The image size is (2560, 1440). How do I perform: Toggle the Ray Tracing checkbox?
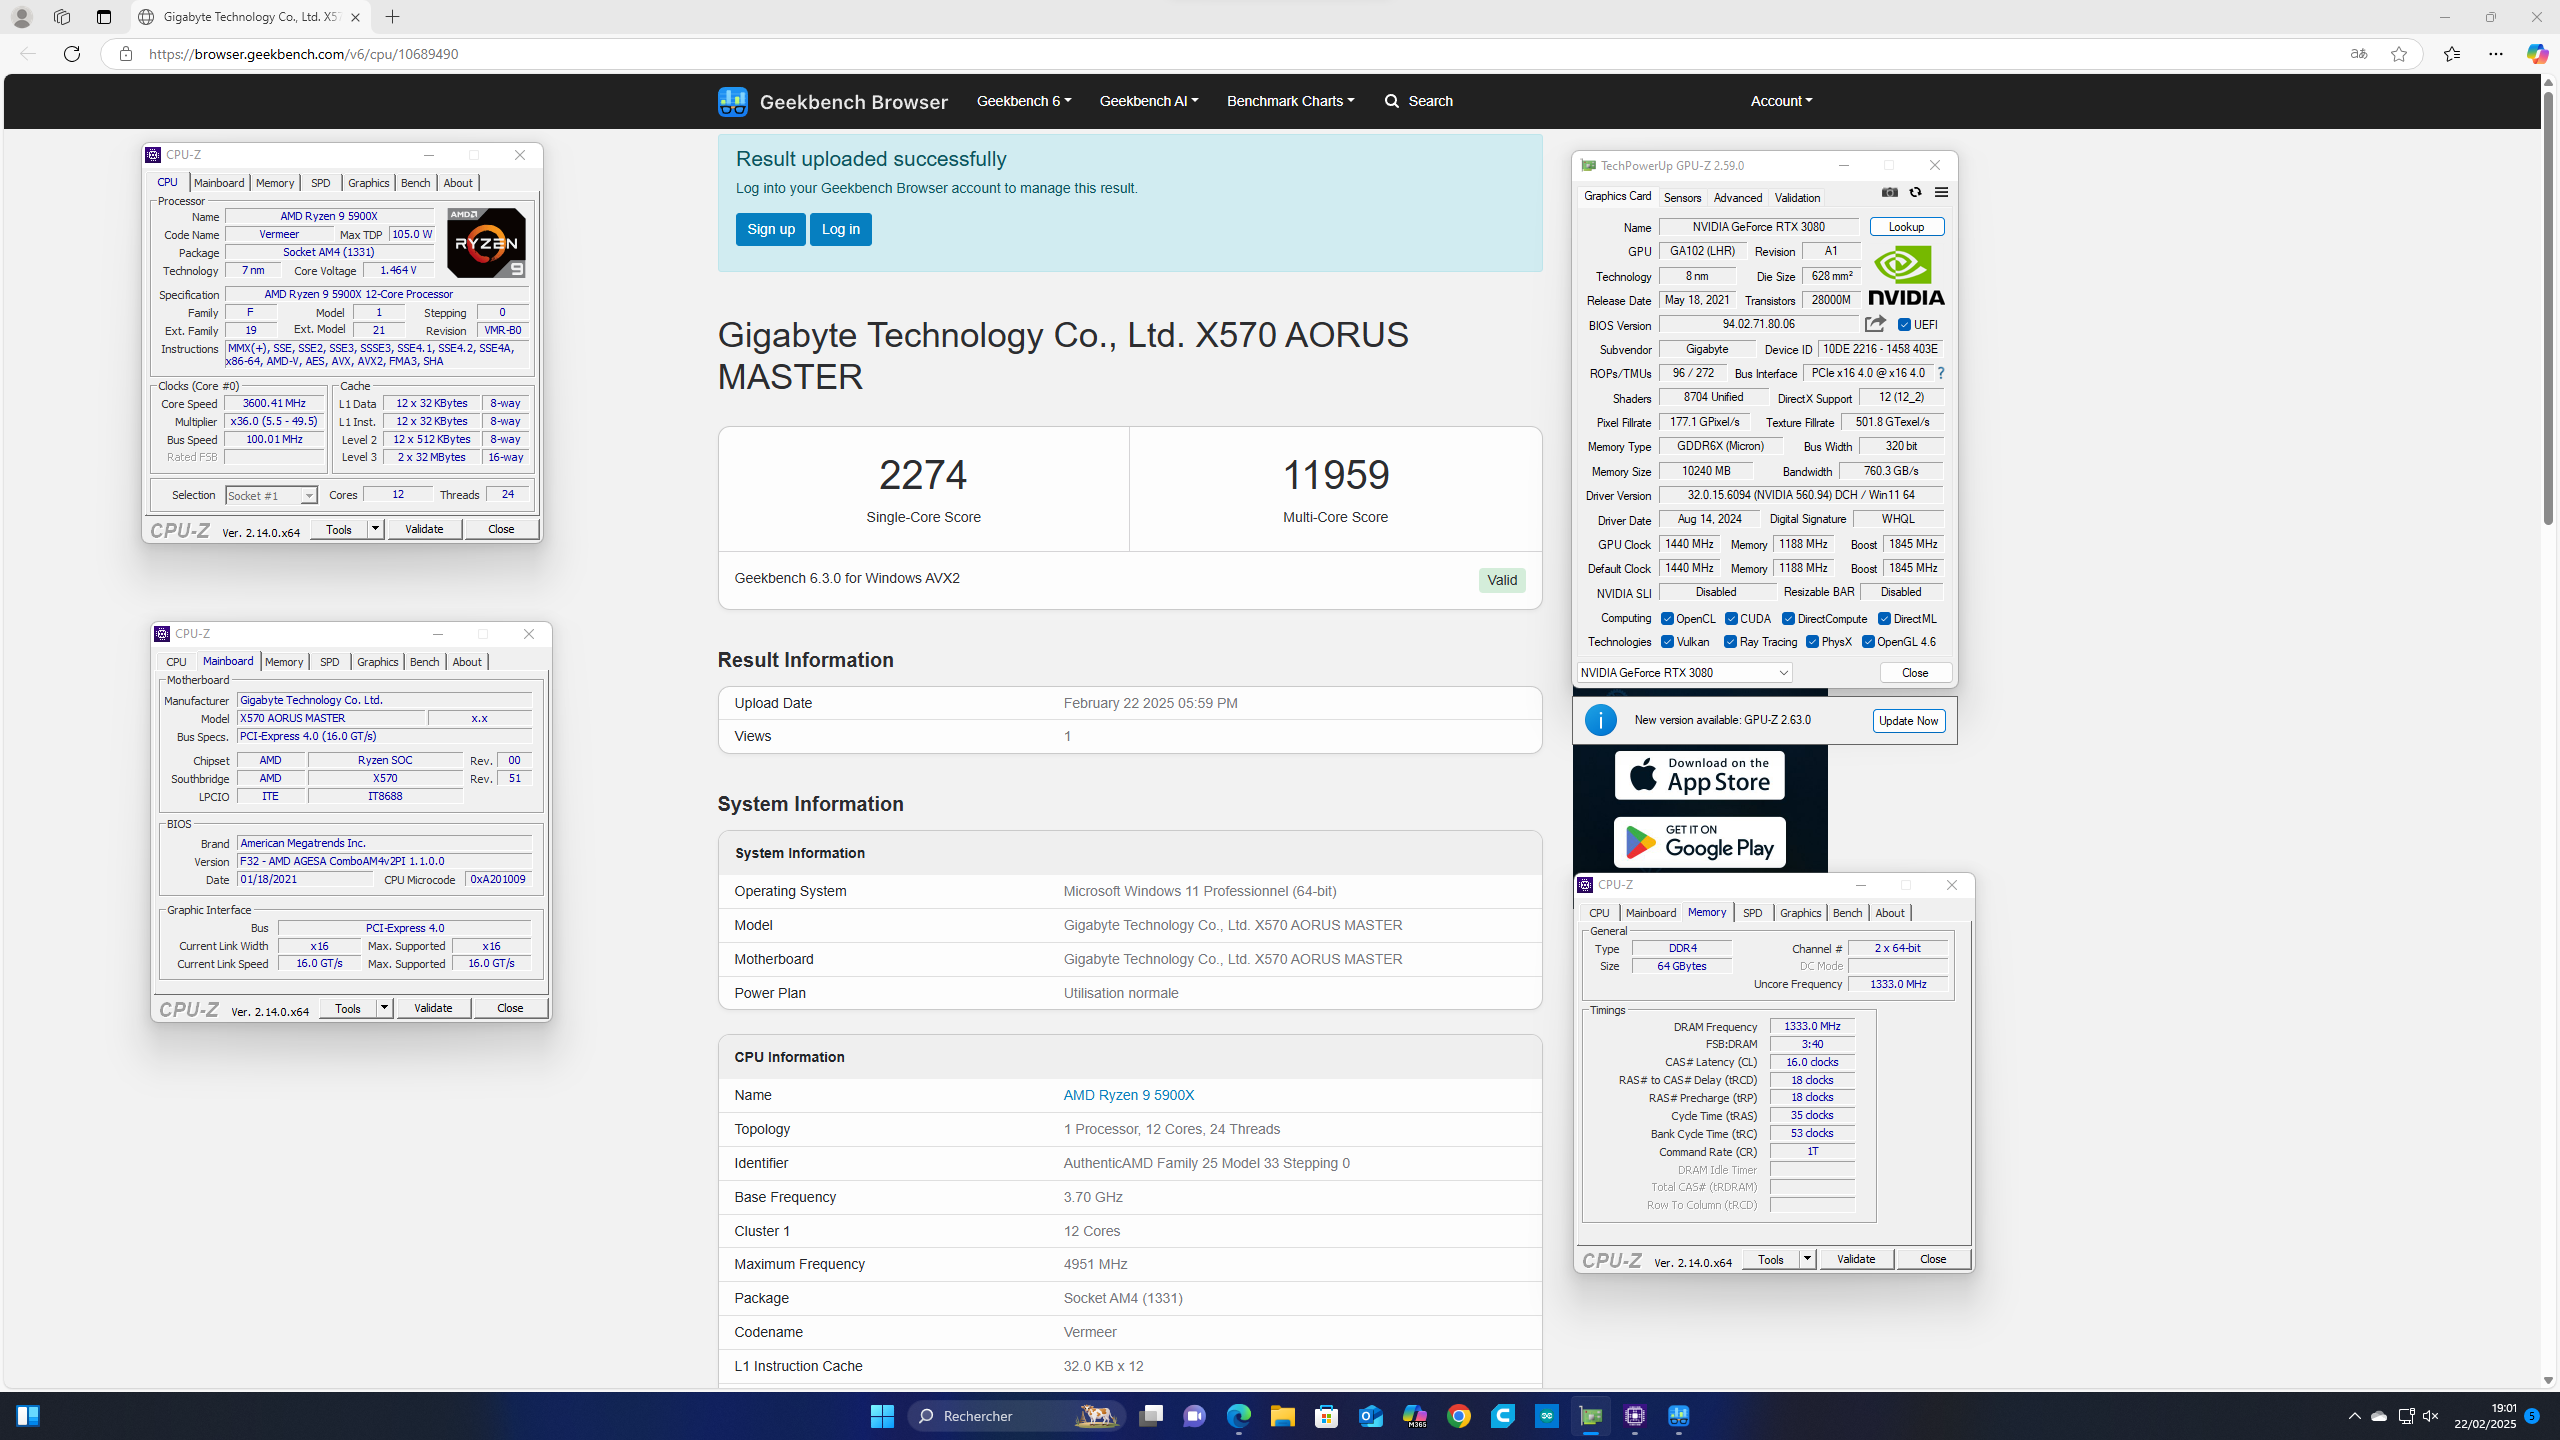[x=1730, y=642]
